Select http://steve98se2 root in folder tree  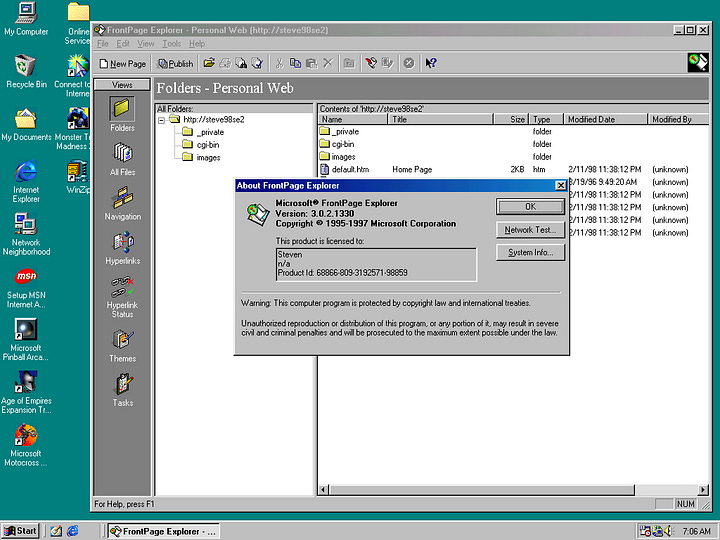(x=214, y=119)
